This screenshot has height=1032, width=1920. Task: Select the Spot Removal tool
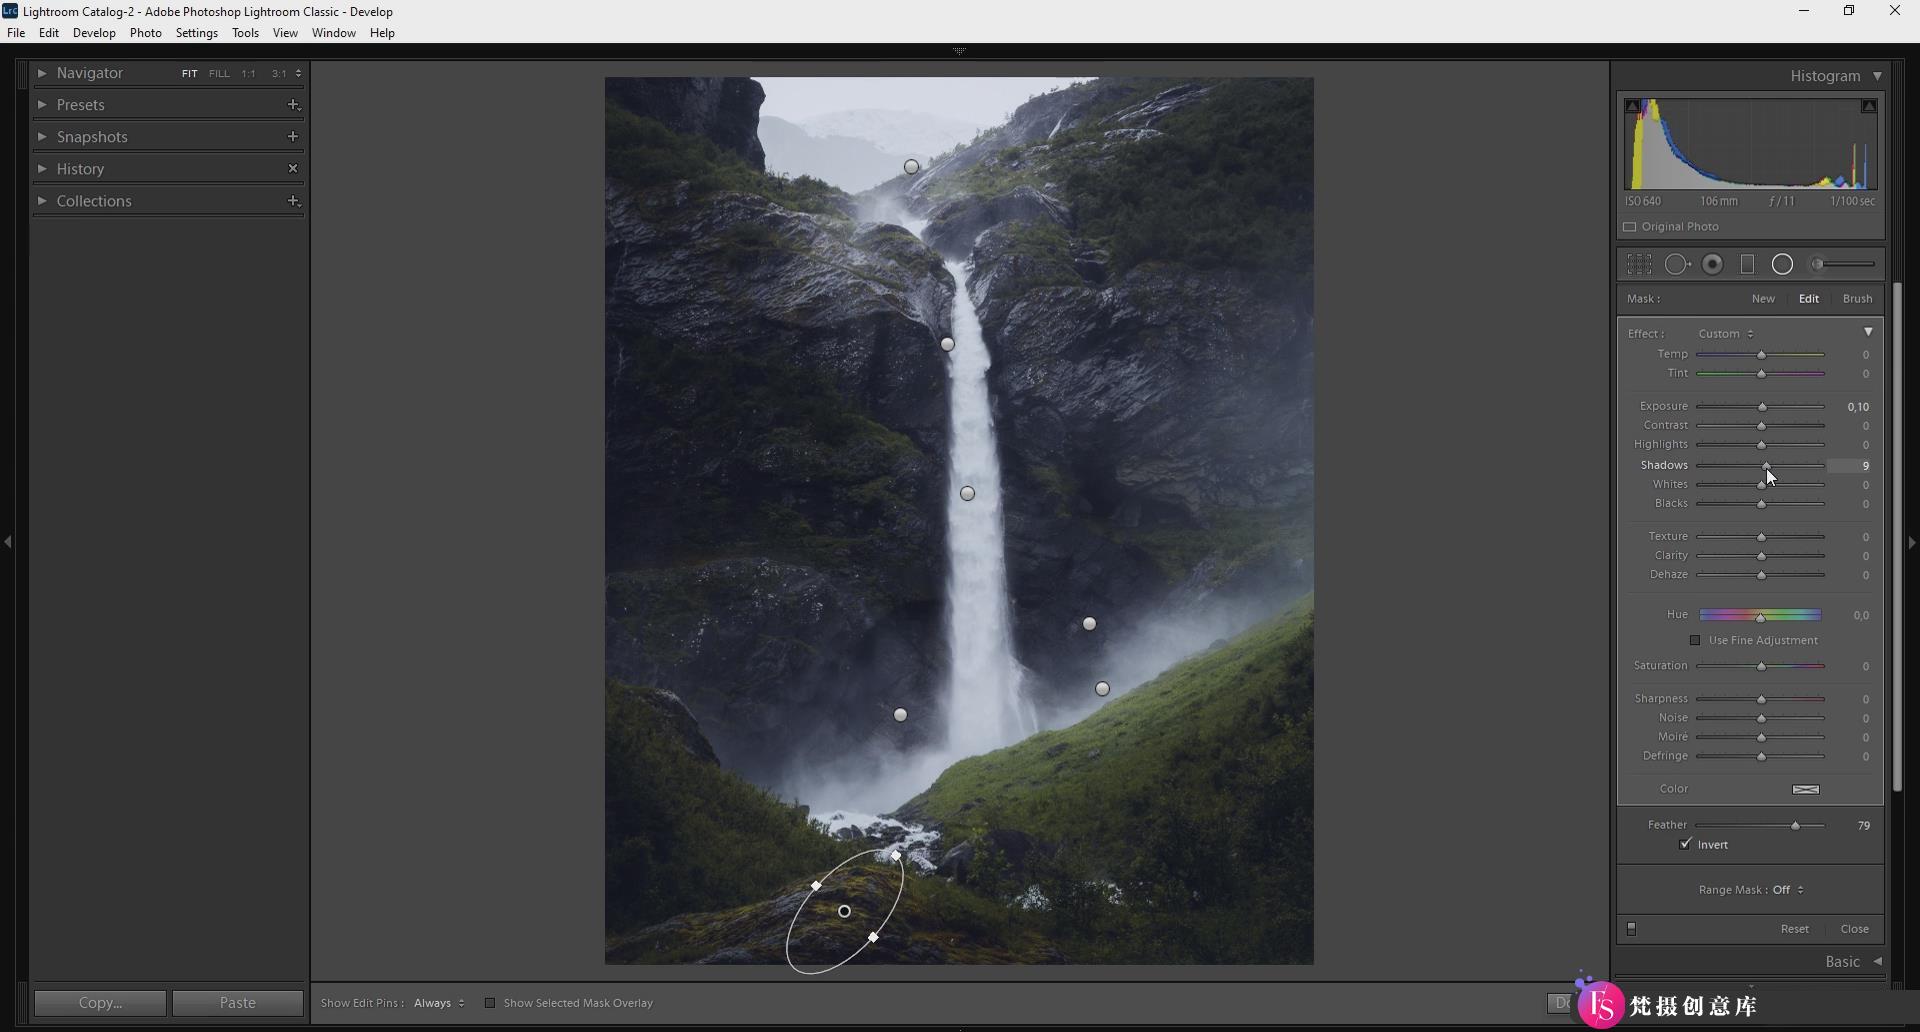click(1677, 264)
